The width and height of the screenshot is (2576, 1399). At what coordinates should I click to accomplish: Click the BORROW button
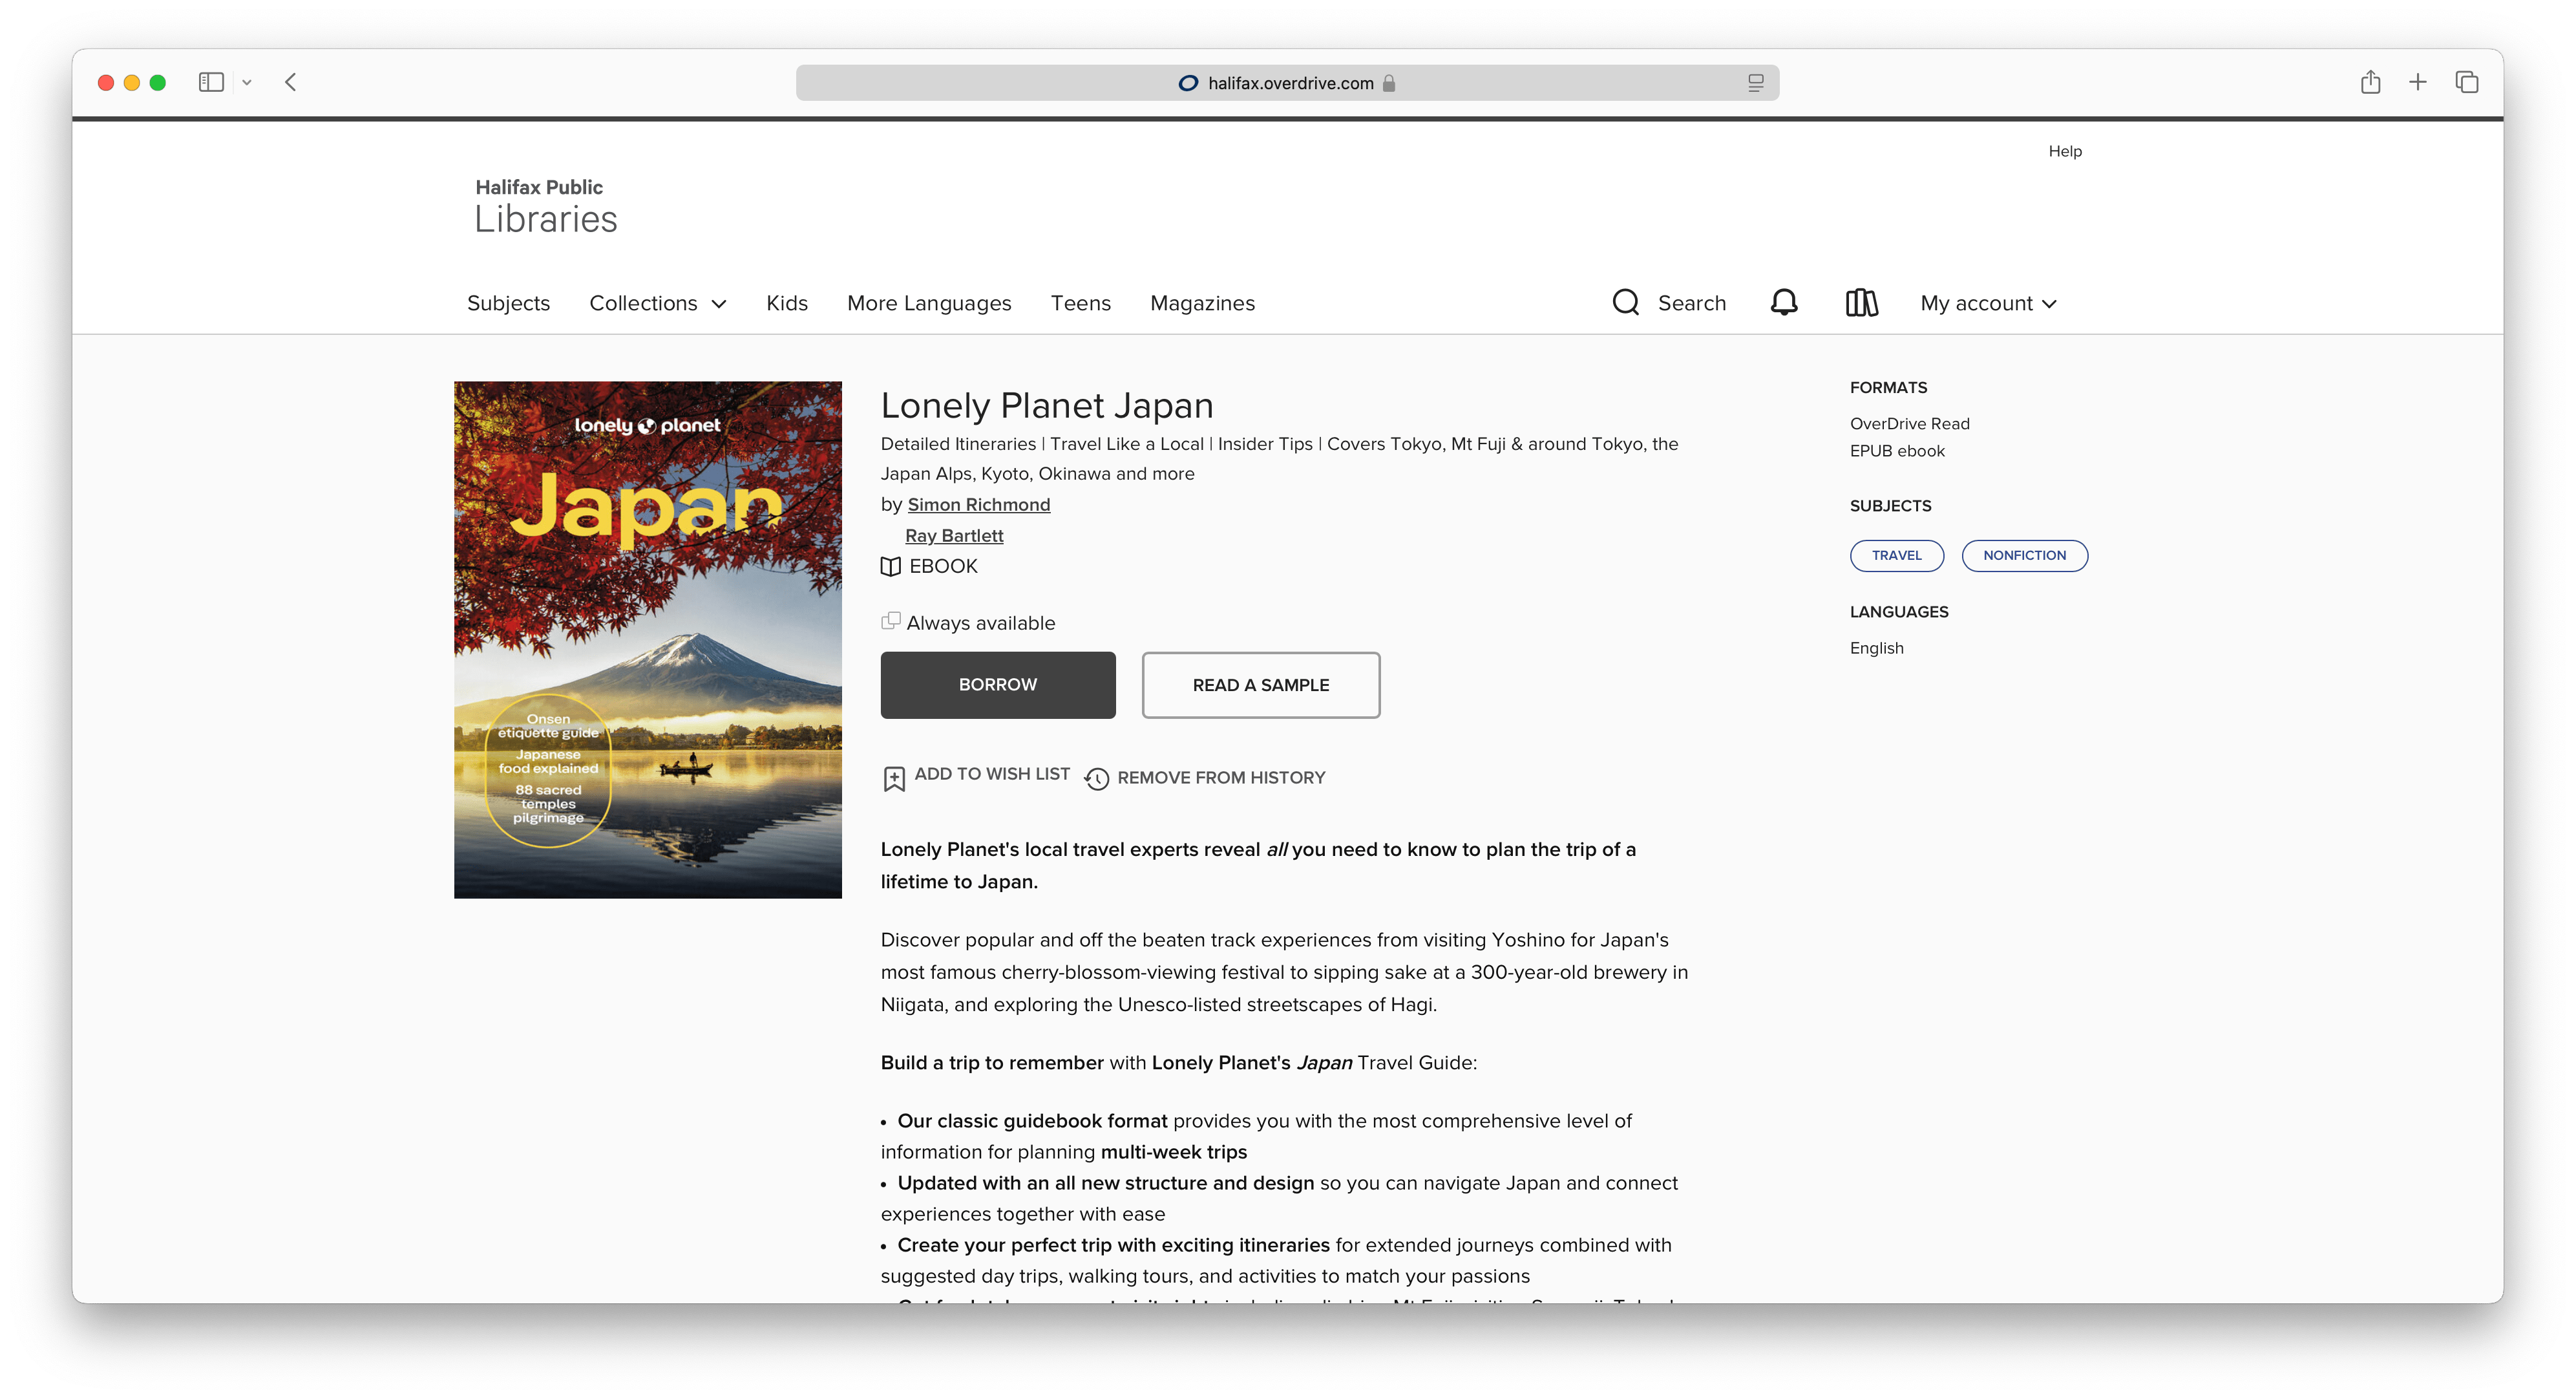tap(998, 685)
